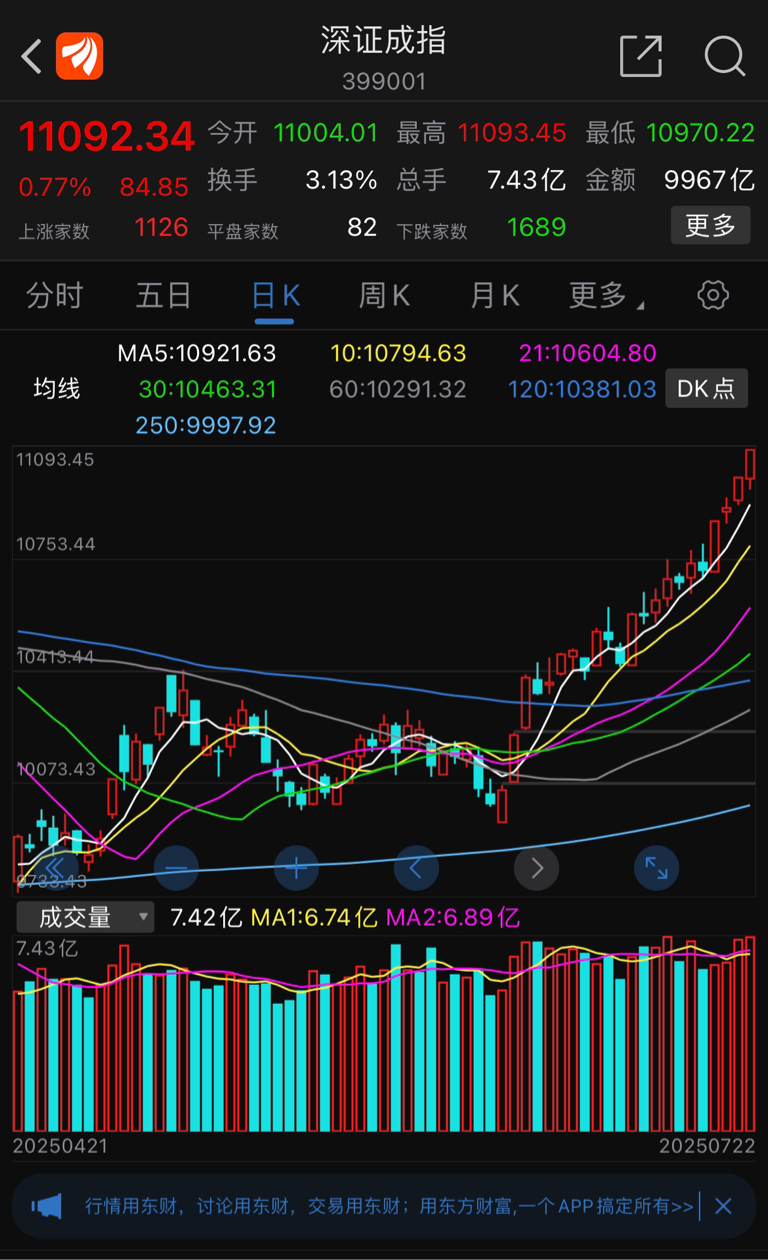Tap the 金额 value 9967亿
The width and height of the screenshot is (768, 1260).
pyautogui.click(x=709, y=180)
